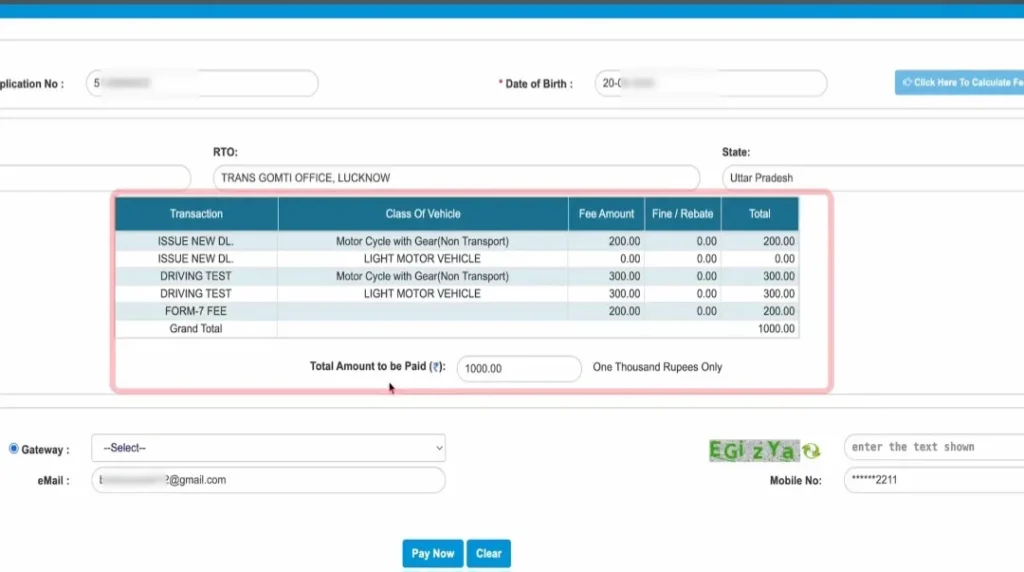Click the State field showing Uttar Pradesh
1024x572 pixels.
[870, 178]
